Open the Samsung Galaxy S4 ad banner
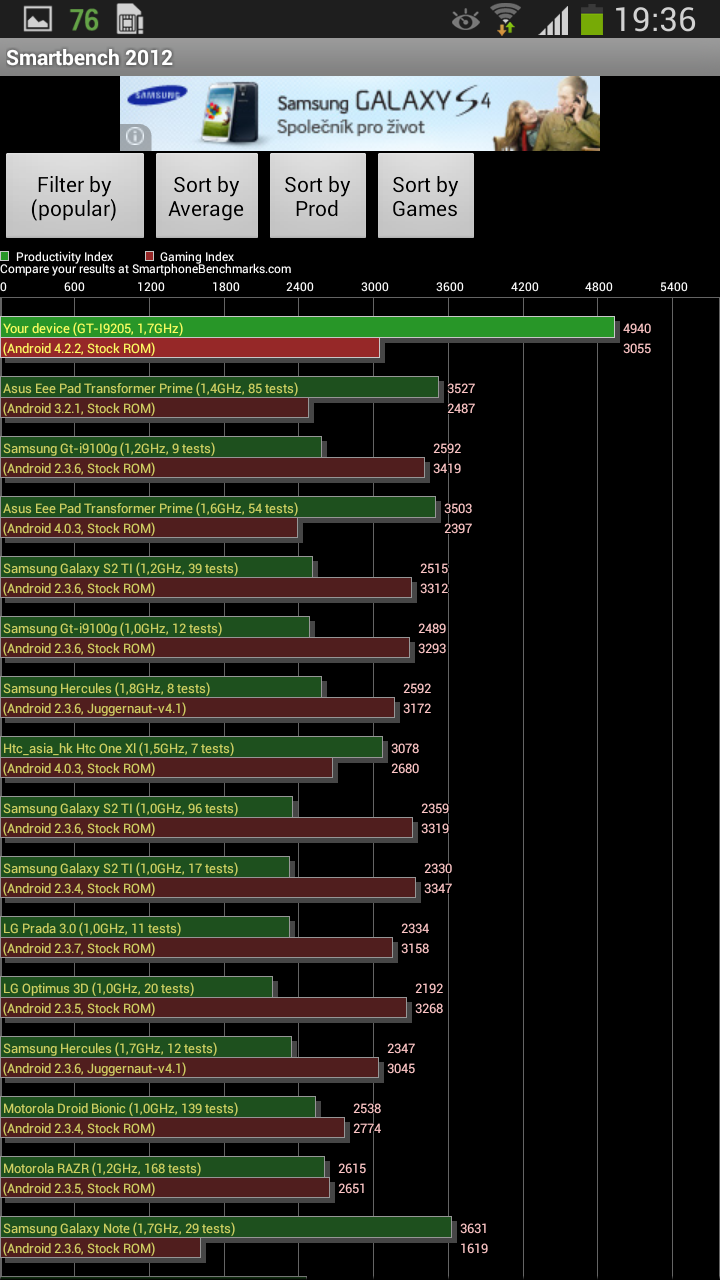The image size is (720, 1280). (x=360, y=113)
